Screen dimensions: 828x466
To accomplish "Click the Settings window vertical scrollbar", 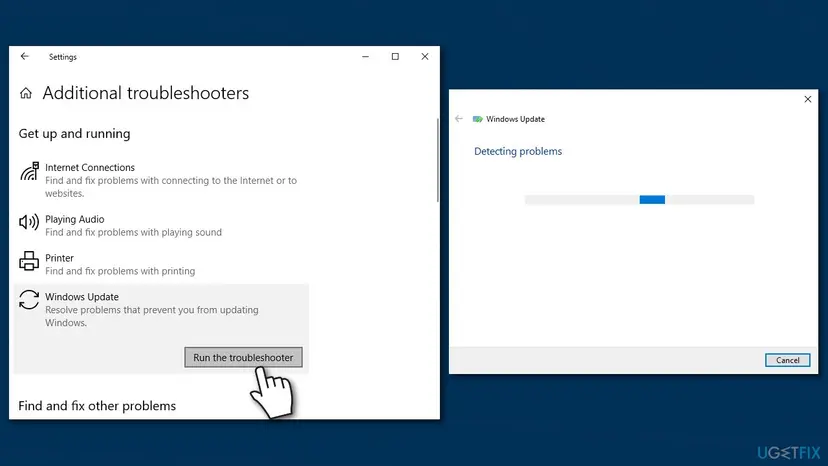I will 437,160.
